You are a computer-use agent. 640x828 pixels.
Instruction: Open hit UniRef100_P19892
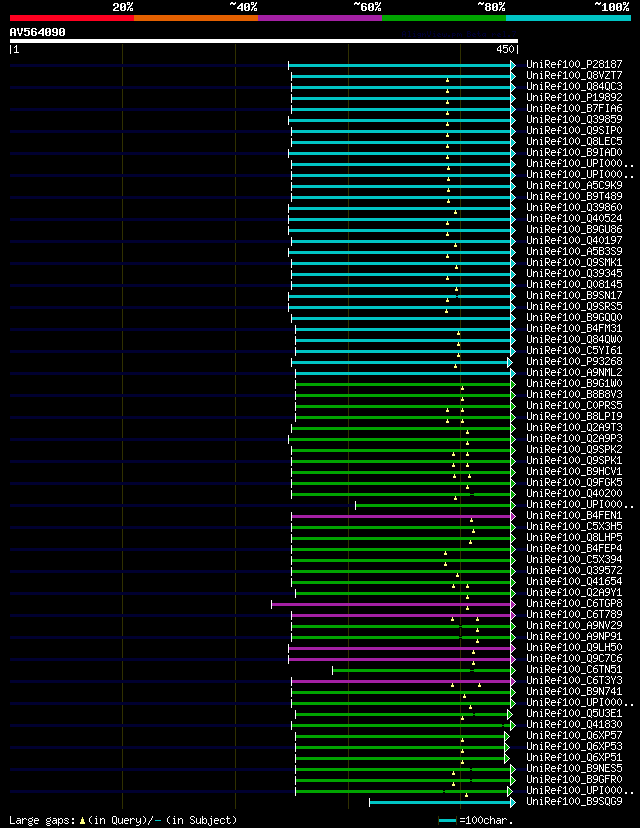click(574, 98)
